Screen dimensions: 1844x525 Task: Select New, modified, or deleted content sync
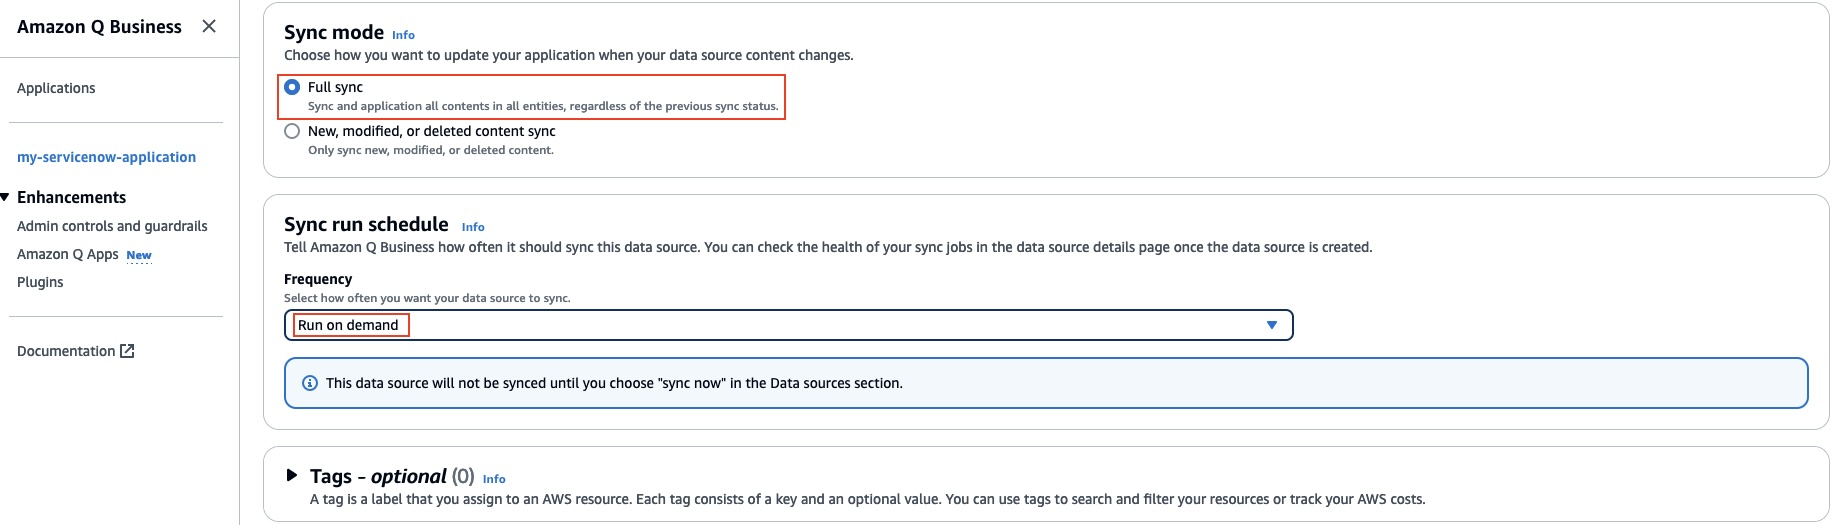[292, 131]
